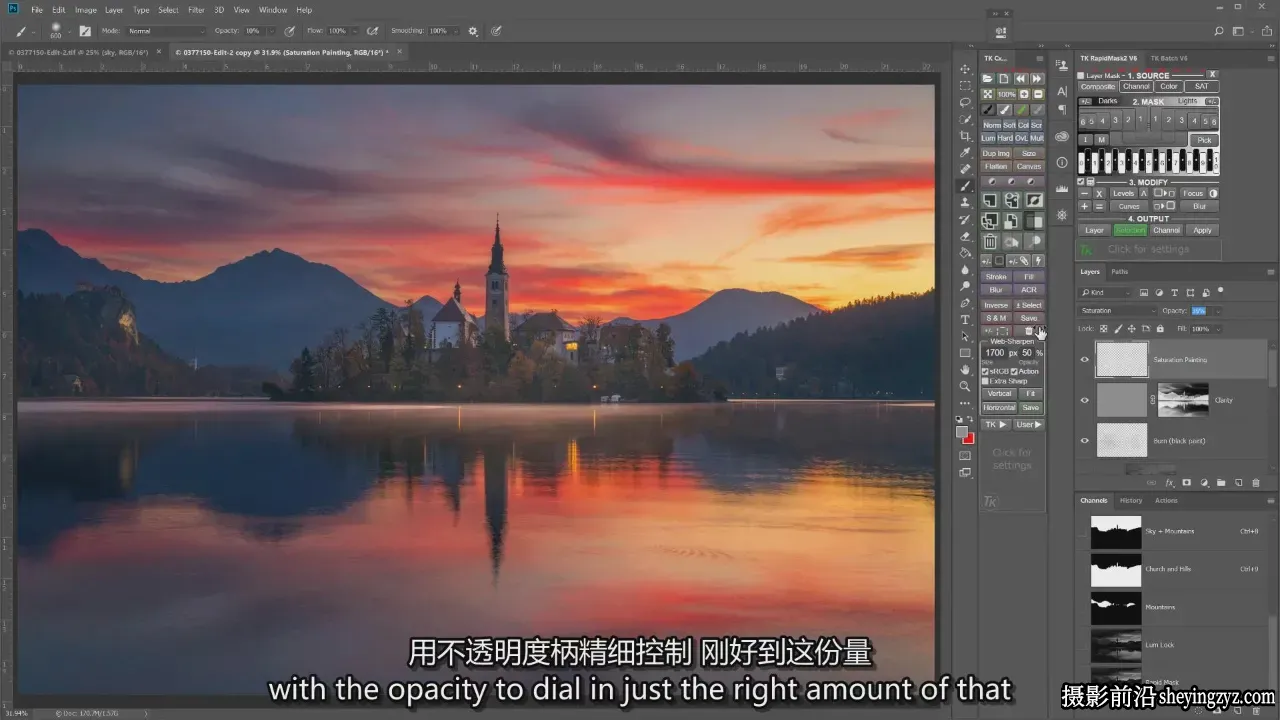The image size is (1280, 720).
Task: Open the layer Kind filter dropdown
Action: point(1106,292)
